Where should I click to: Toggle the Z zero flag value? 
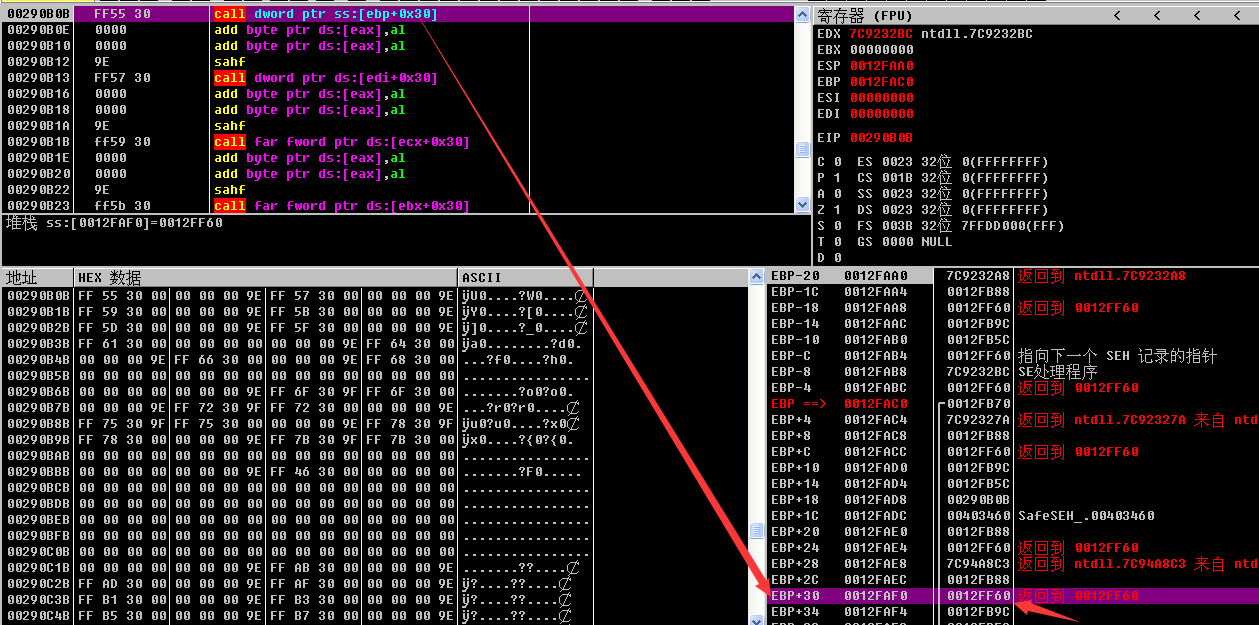coord(837,210)
